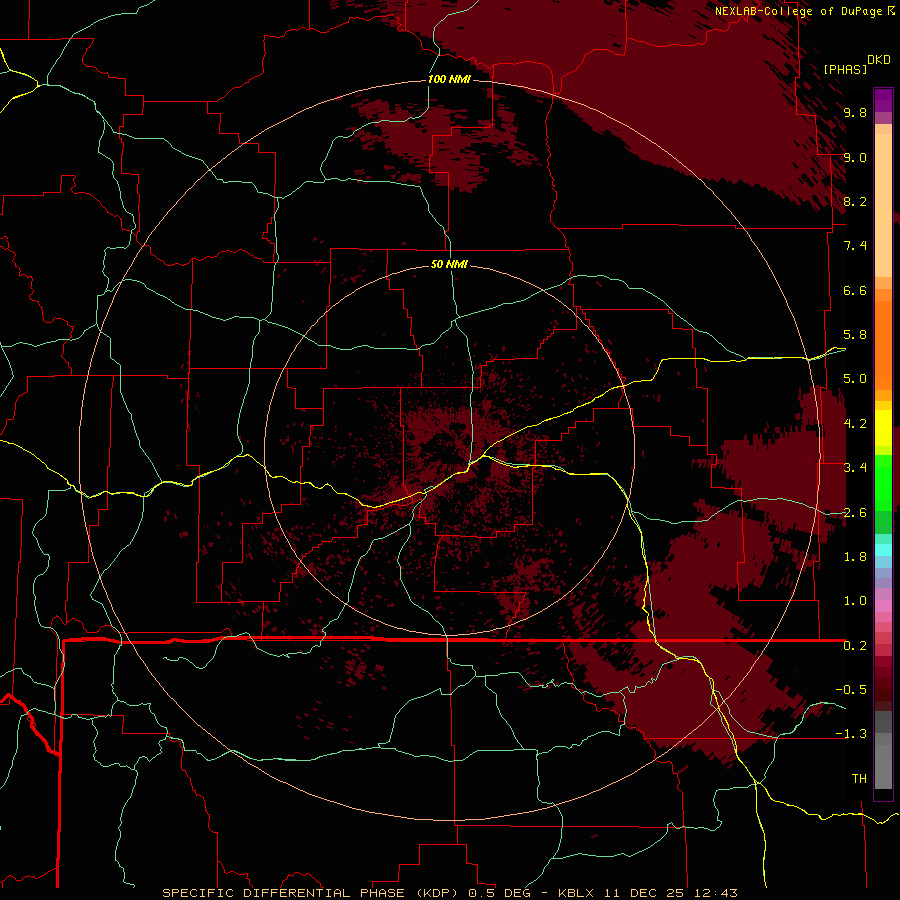The width and height of the screenshot is (900, 900).
Task: Click the -1.3 legend value
Action: point(851,734)
